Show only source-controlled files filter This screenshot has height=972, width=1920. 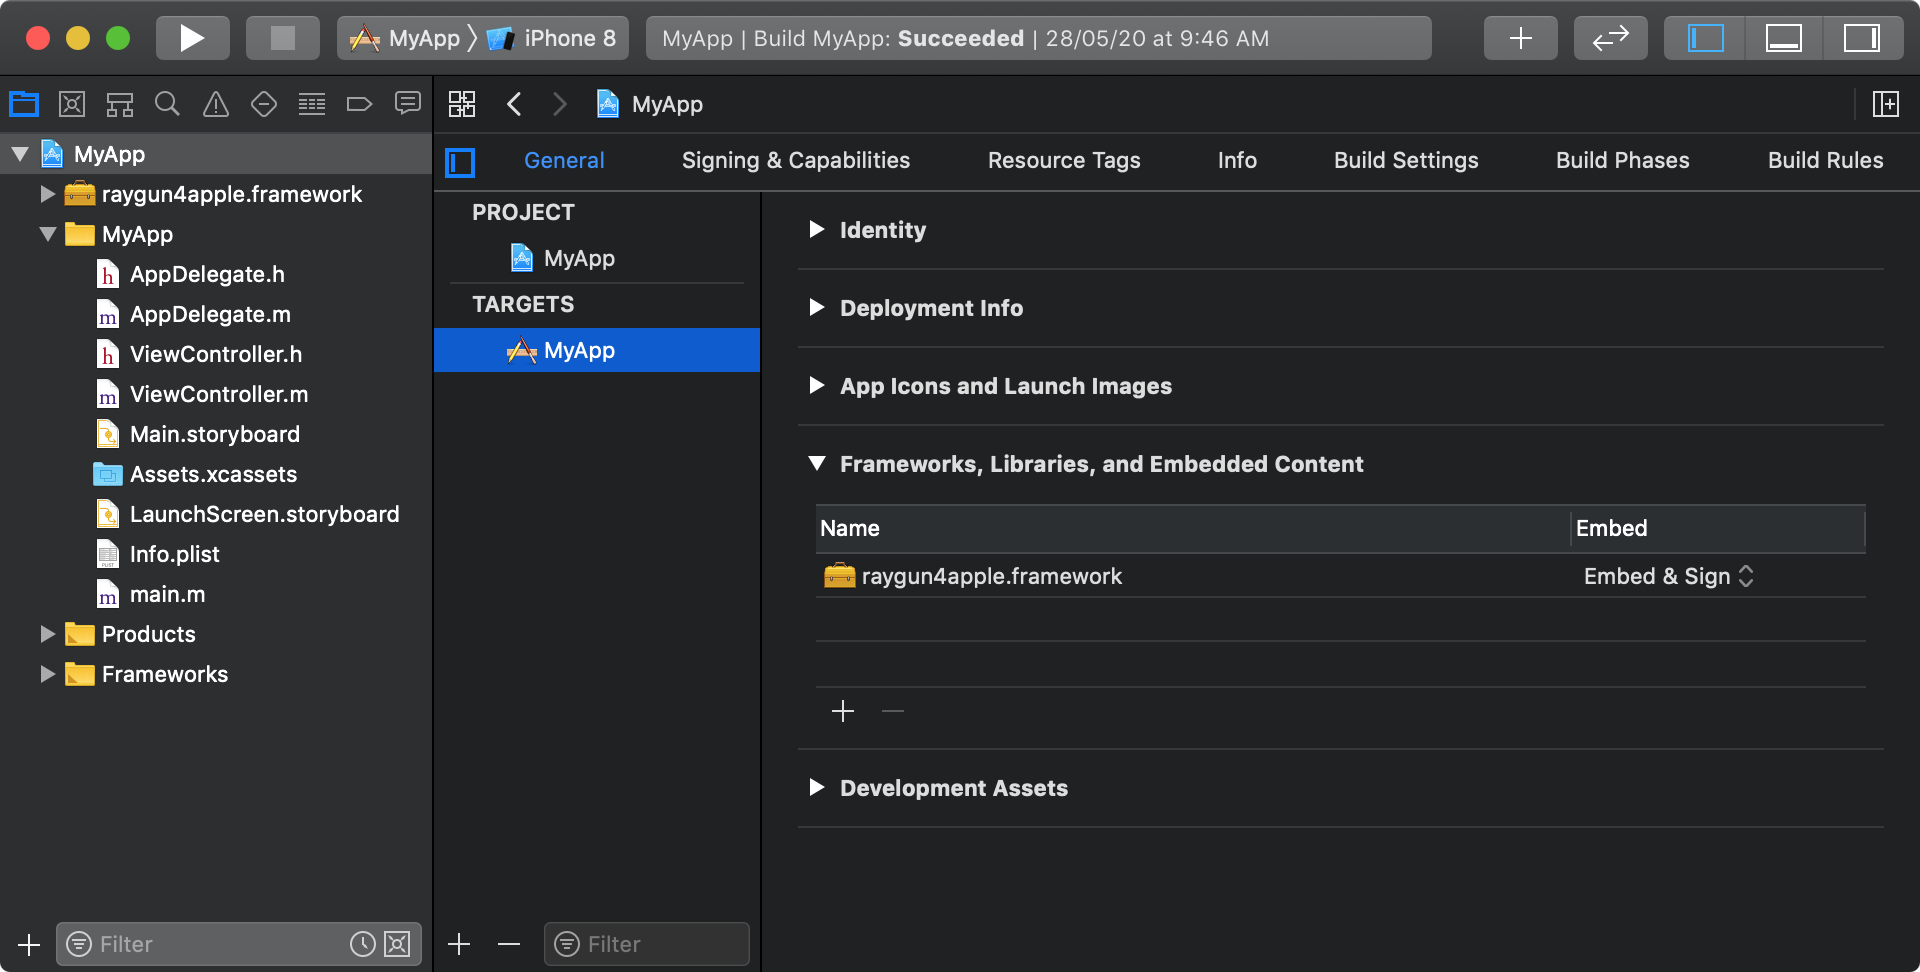[x=397, y=944]
